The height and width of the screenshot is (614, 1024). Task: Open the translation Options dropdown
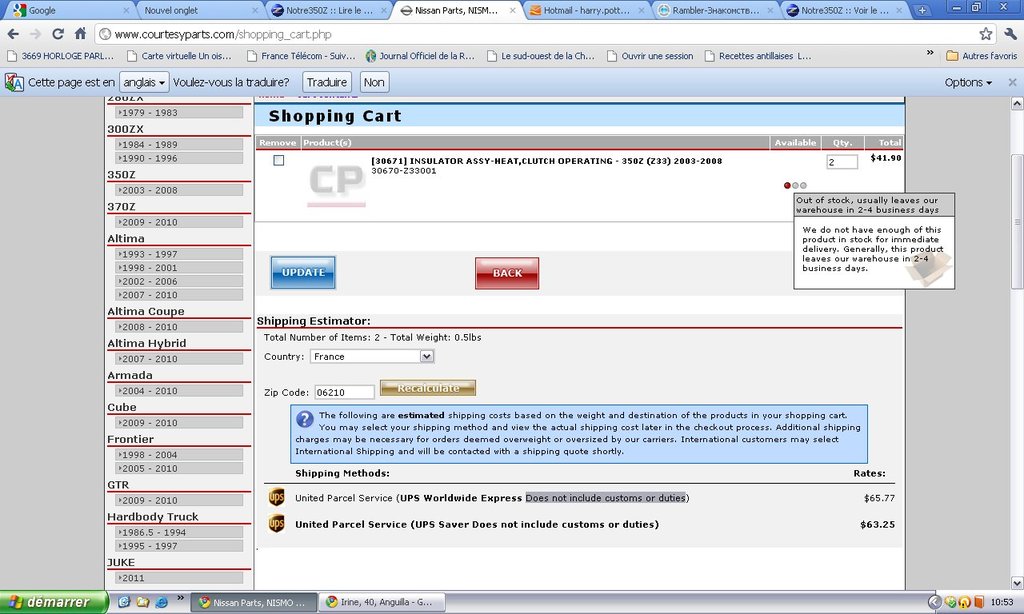tap(968, 82)
